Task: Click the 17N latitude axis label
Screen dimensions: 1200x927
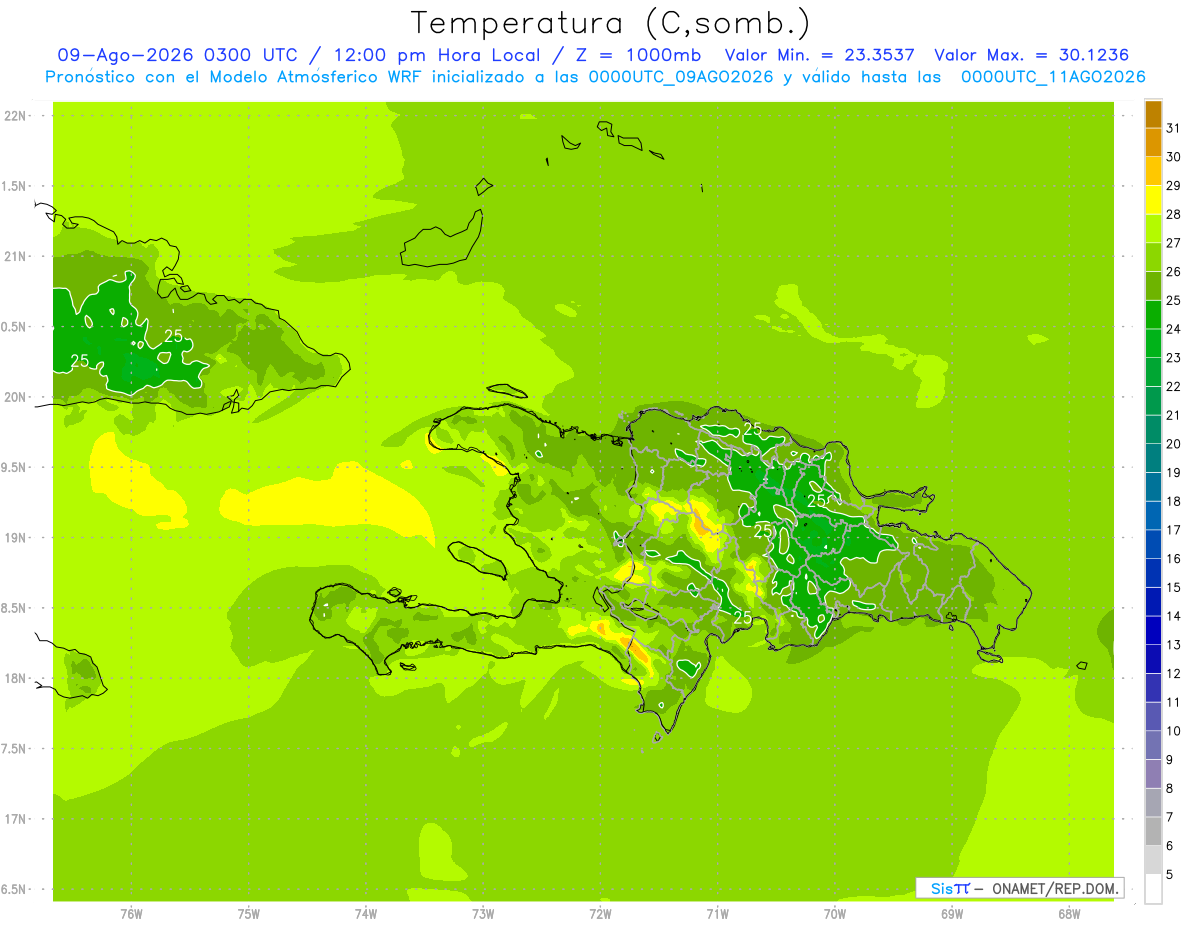Action: [x=16, y=820]
